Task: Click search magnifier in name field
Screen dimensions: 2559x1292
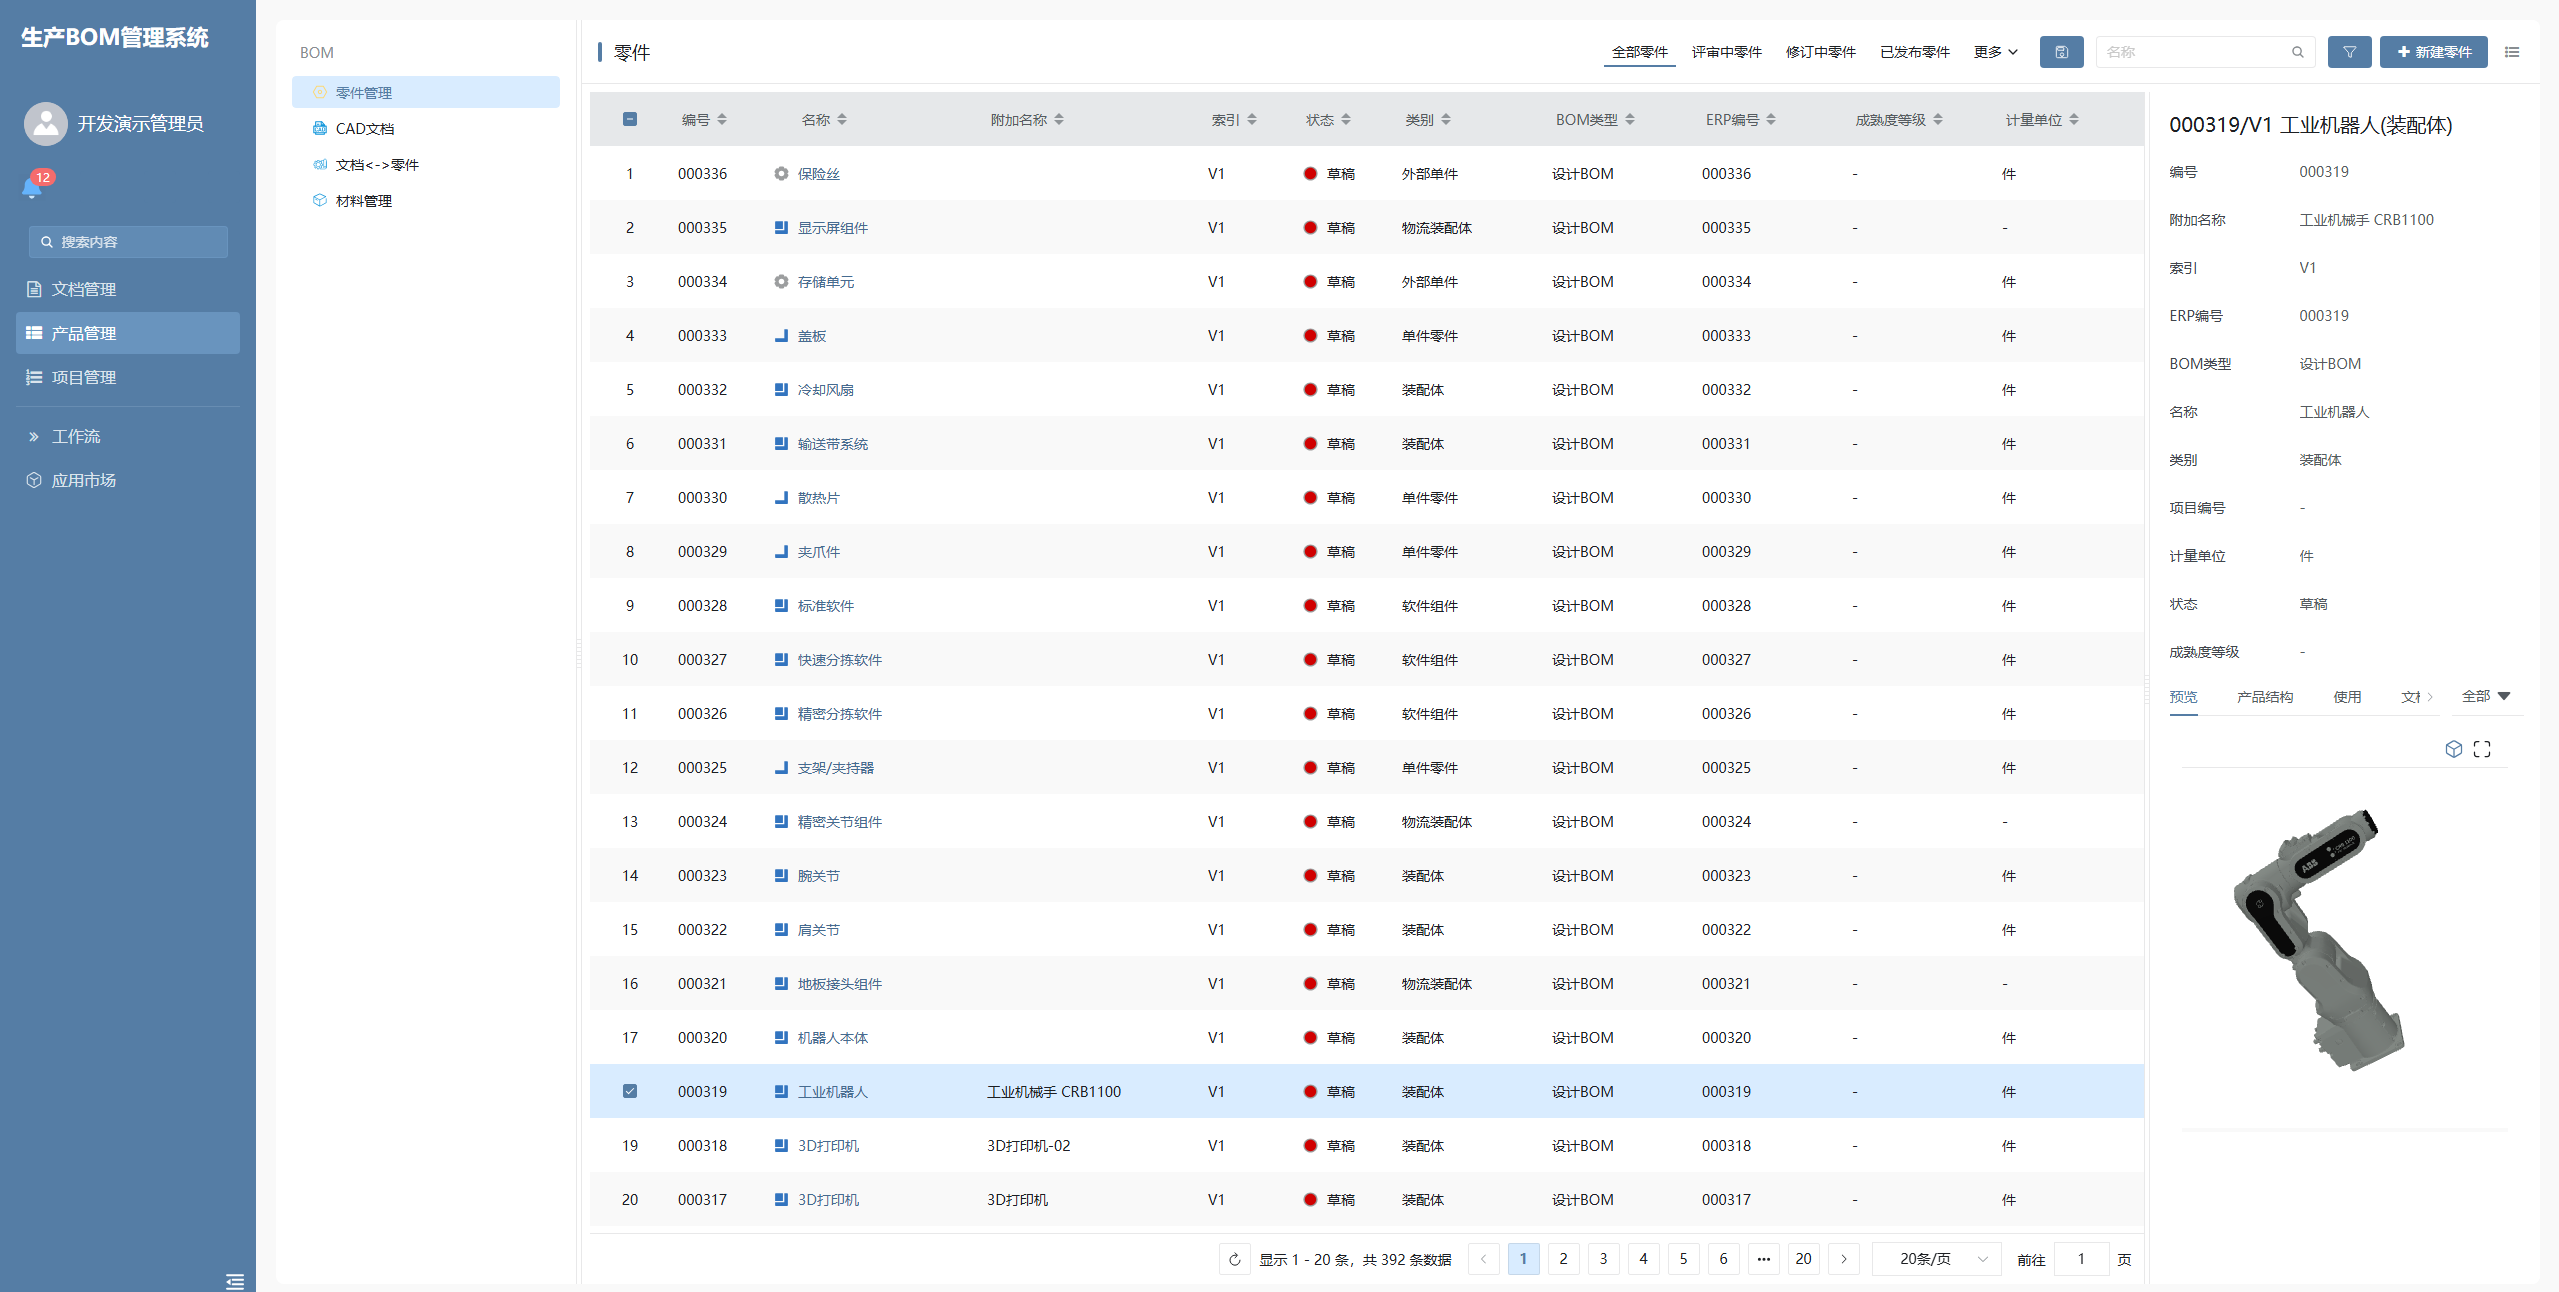Action: pos(2298,52)
